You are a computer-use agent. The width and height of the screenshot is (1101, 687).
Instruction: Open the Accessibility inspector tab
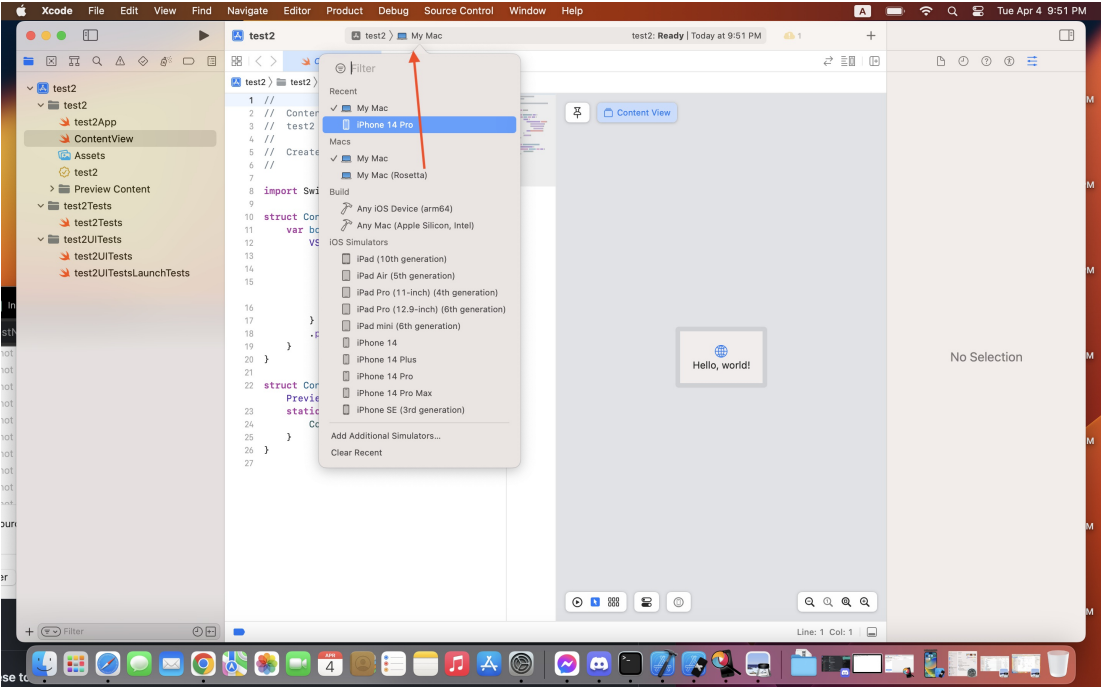(1009, 61)
